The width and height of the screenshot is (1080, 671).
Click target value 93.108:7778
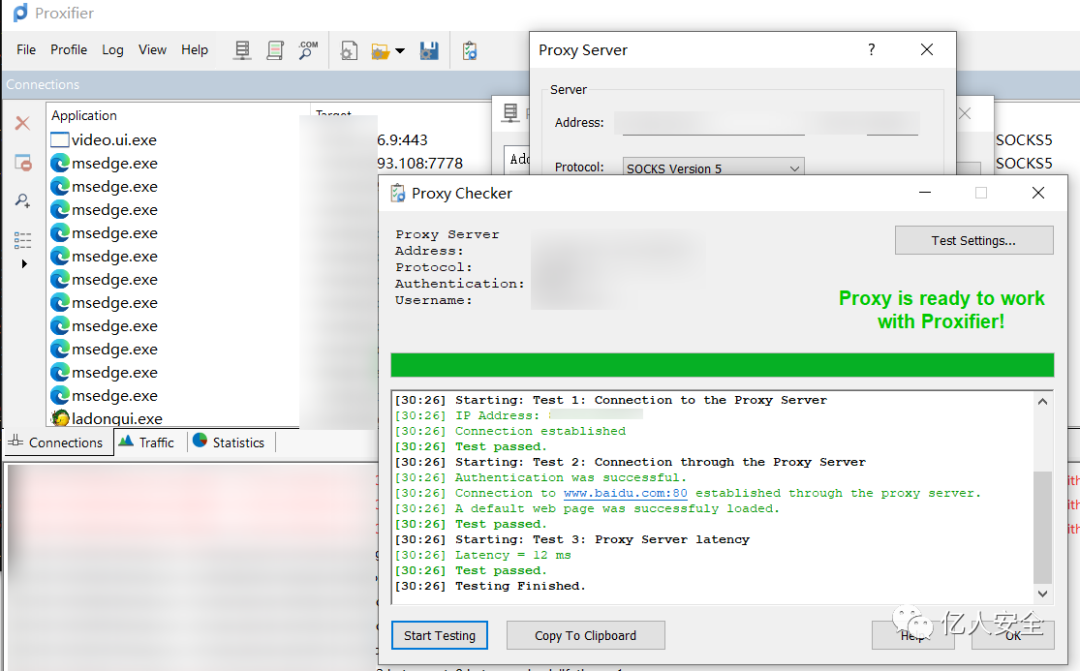[419, 163]
